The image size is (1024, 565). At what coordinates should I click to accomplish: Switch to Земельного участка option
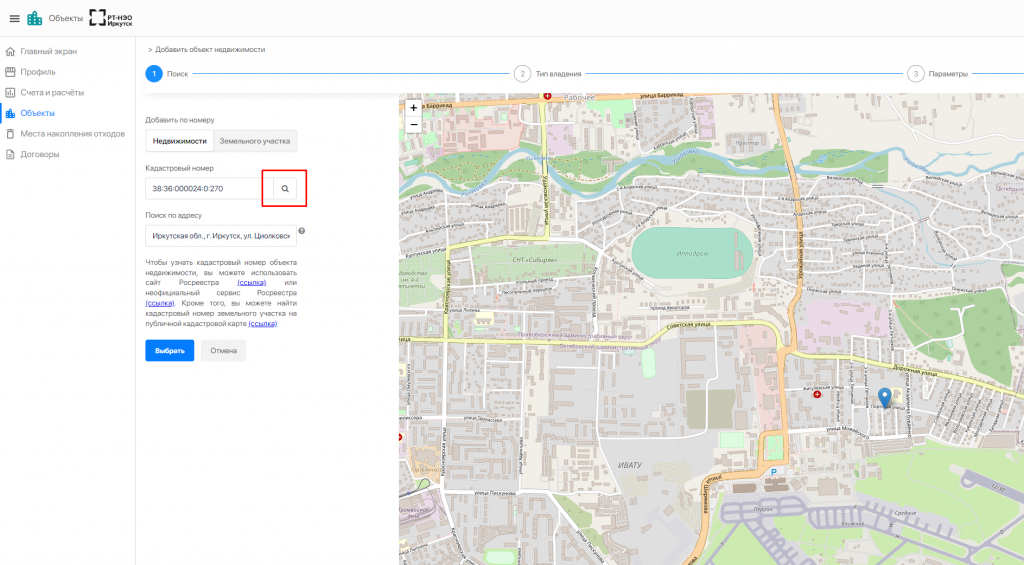[255, 141]
